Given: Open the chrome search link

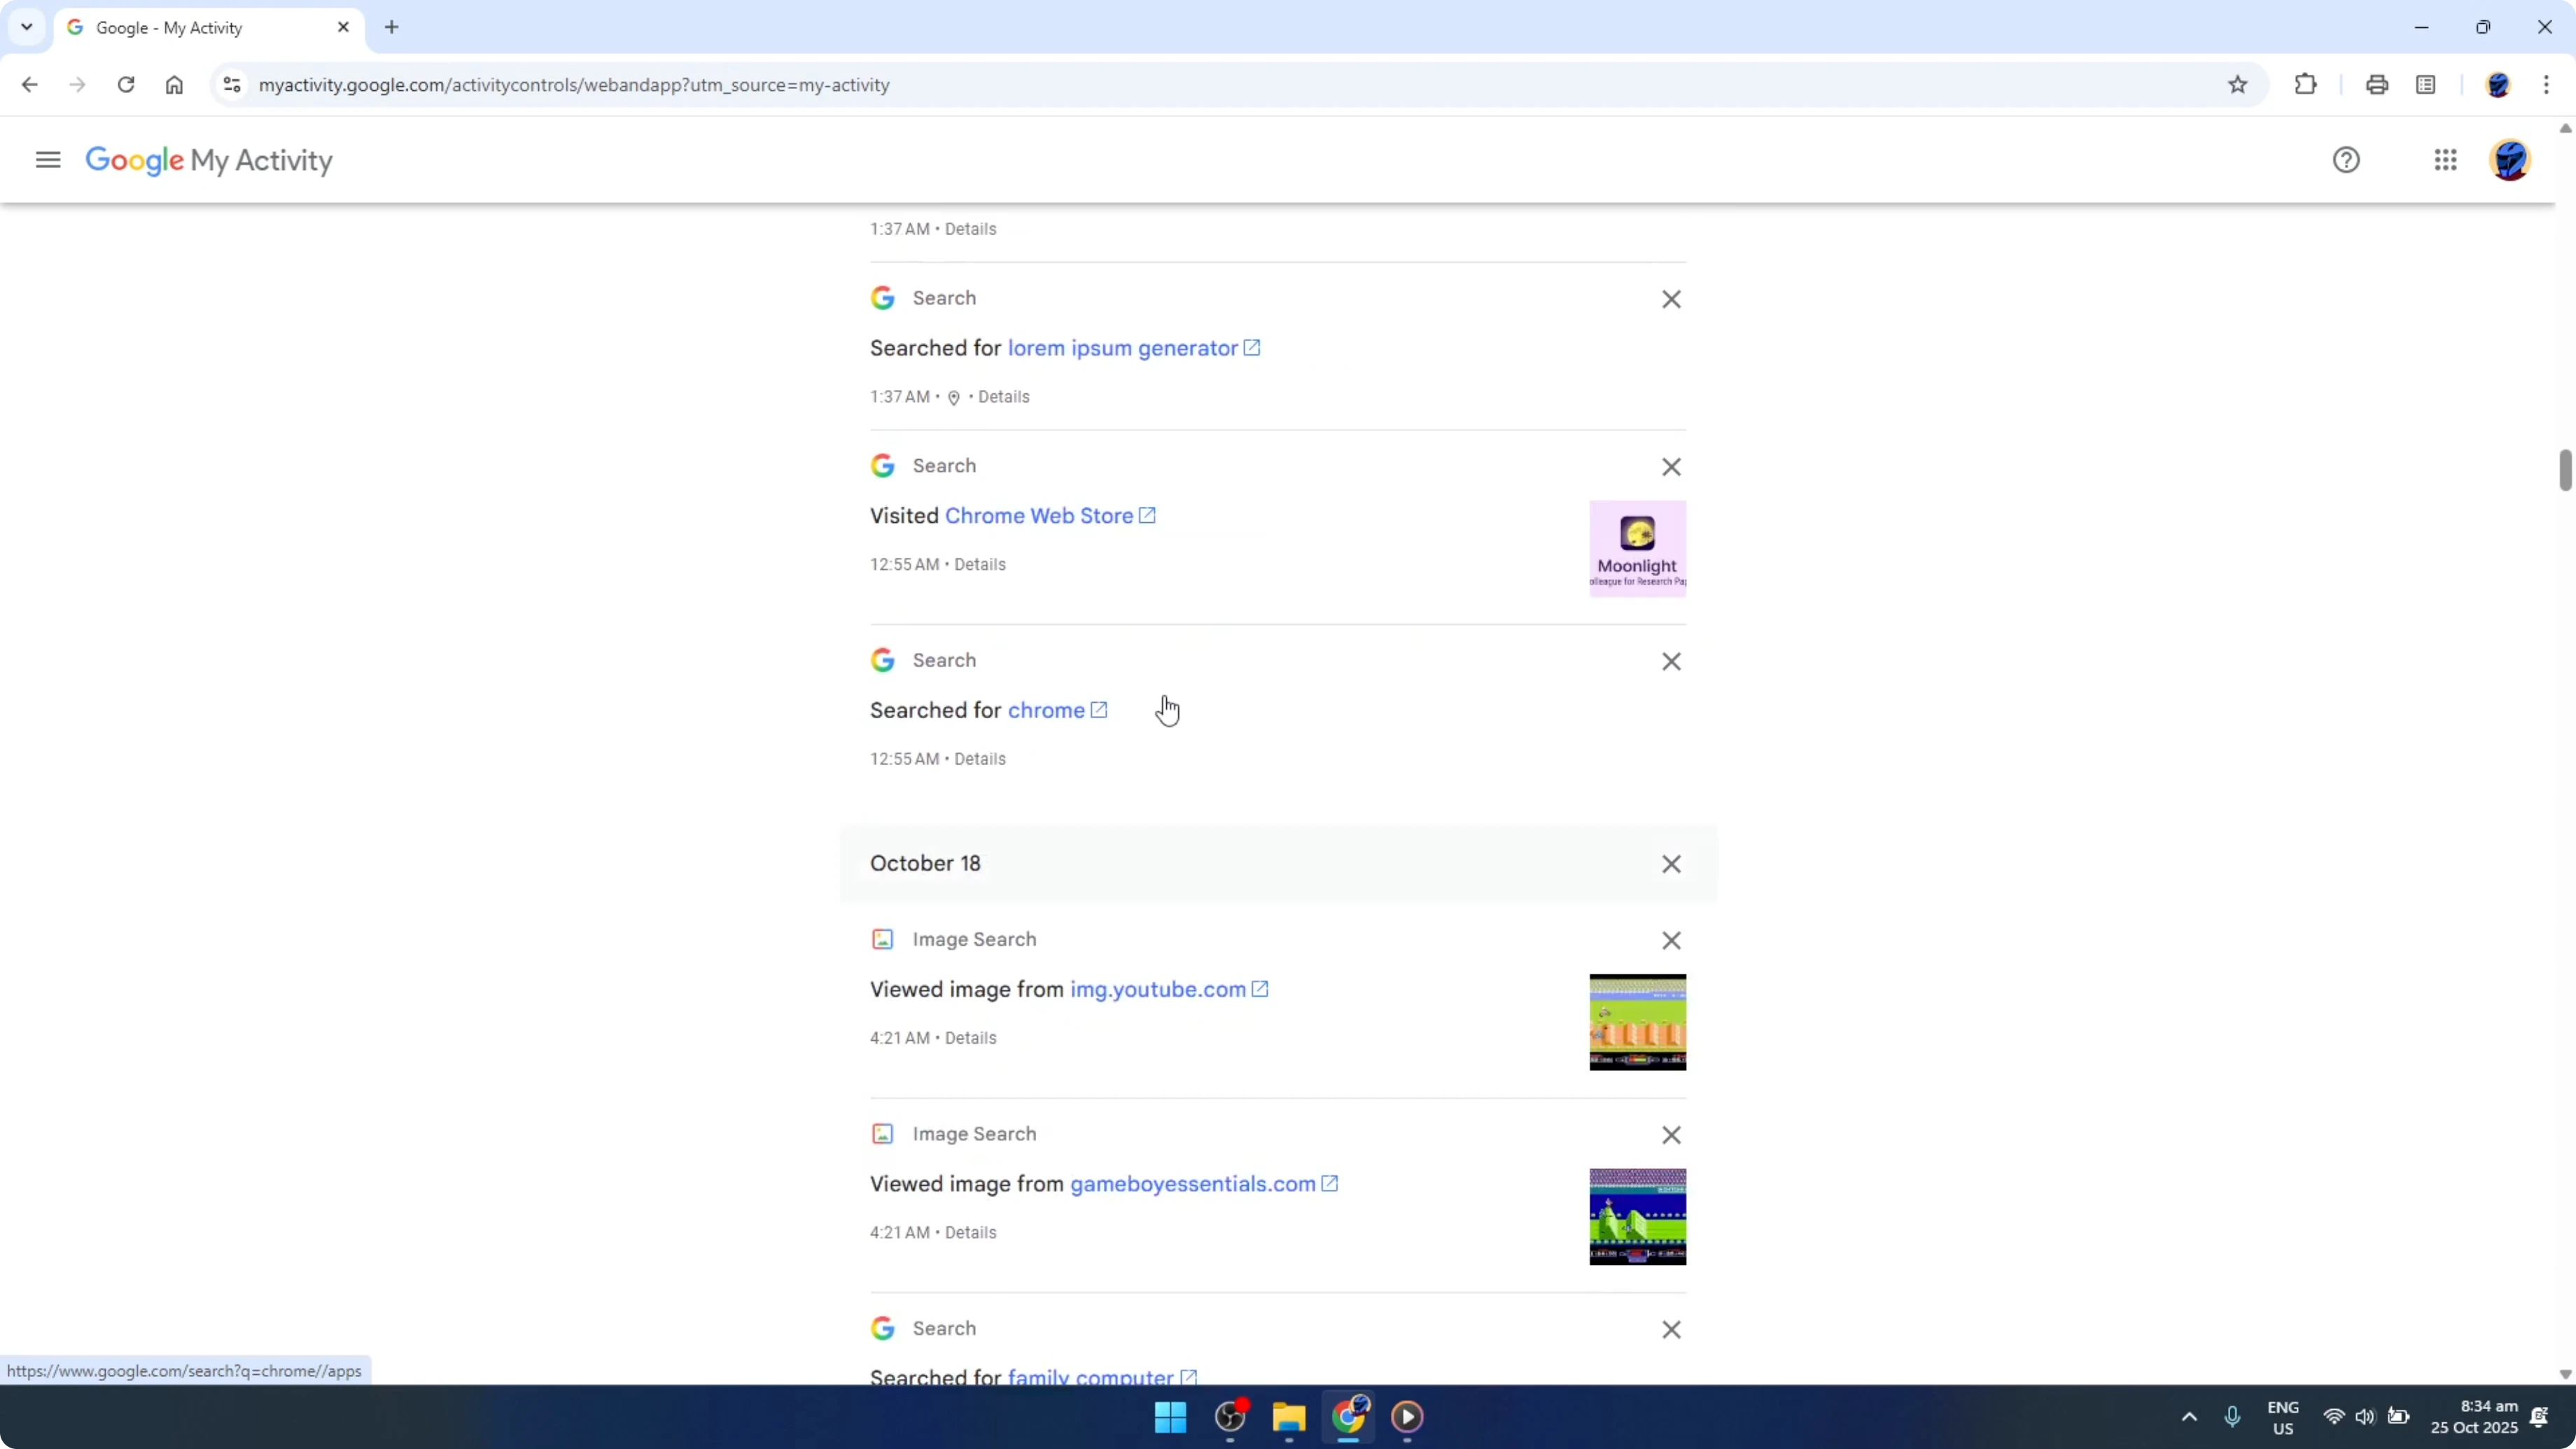Looking at the screenshot, I should coord(1046,710).
